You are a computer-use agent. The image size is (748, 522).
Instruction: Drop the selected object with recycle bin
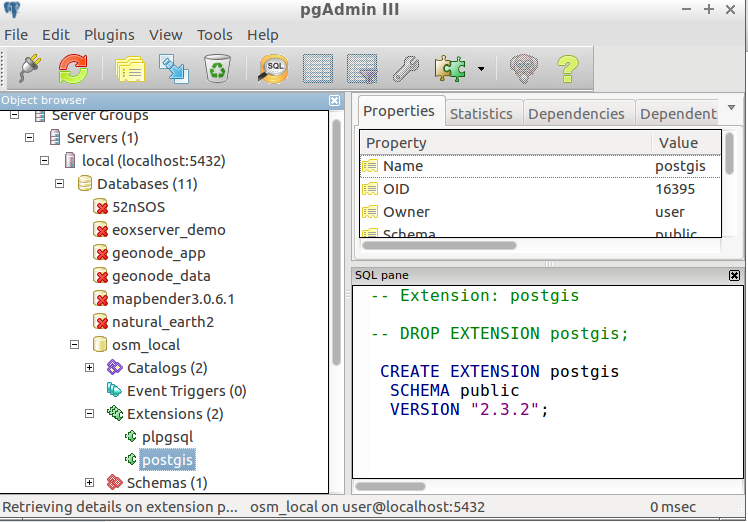coord(218,69)
